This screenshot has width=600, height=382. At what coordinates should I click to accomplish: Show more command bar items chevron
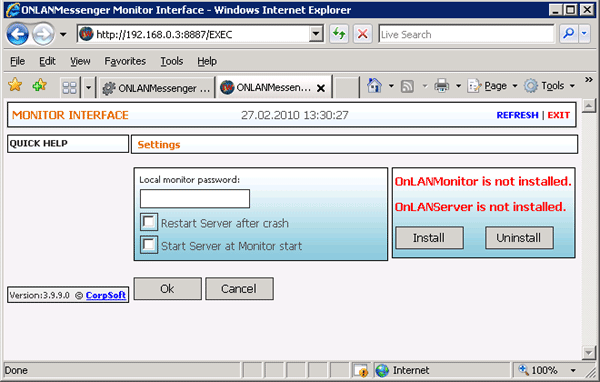(589, 80)
